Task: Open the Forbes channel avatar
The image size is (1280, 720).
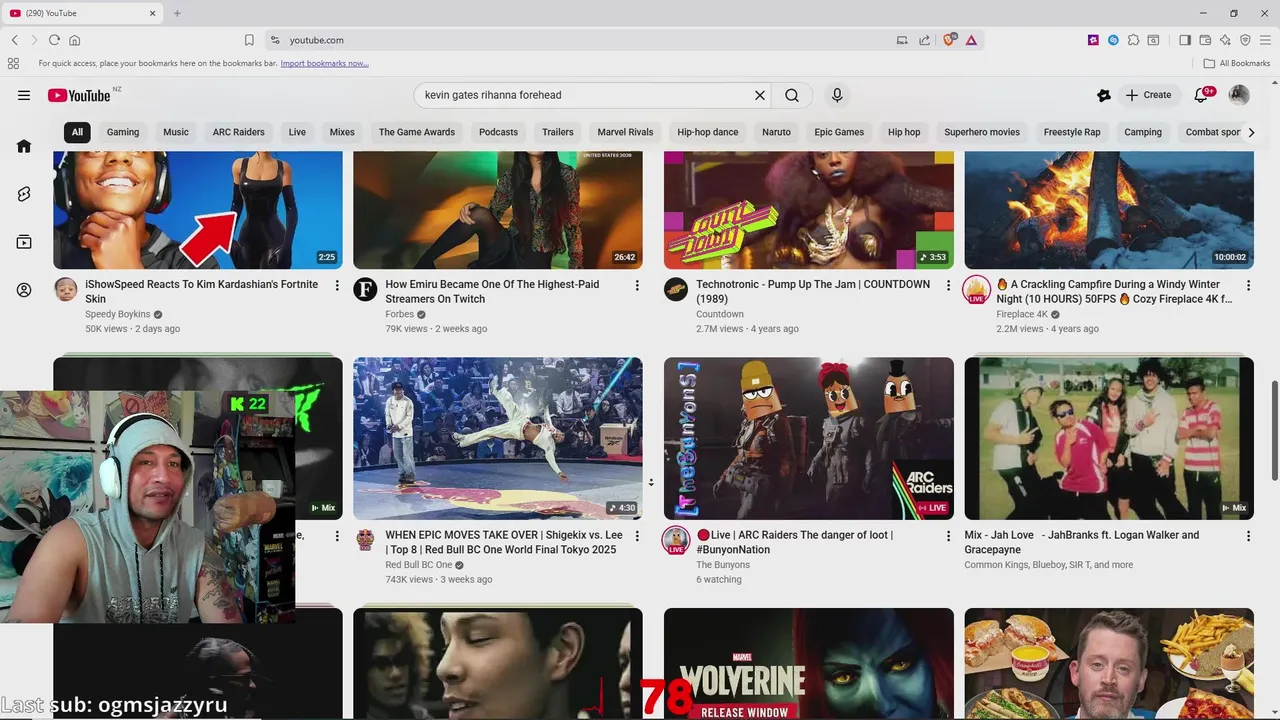Action: [x=366, y=290]
